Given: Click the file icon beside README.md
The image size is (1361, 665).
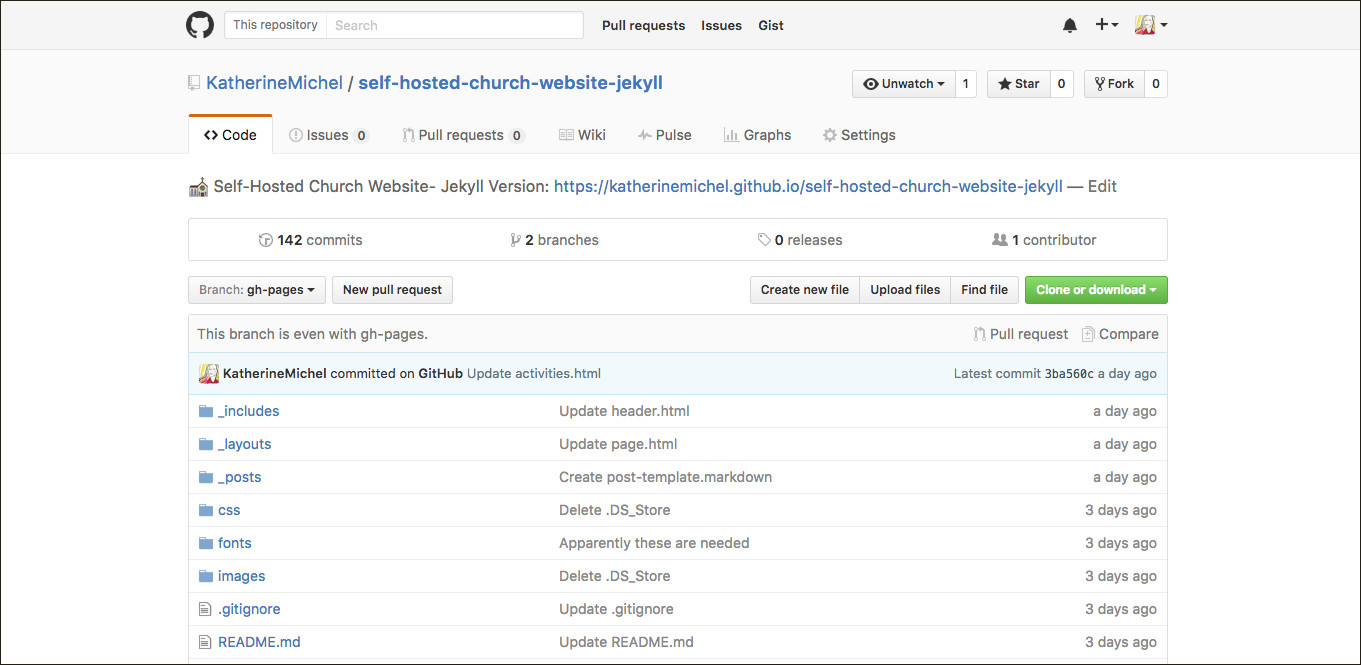Looking at the screenshot, I should click(x=206, y=642).
